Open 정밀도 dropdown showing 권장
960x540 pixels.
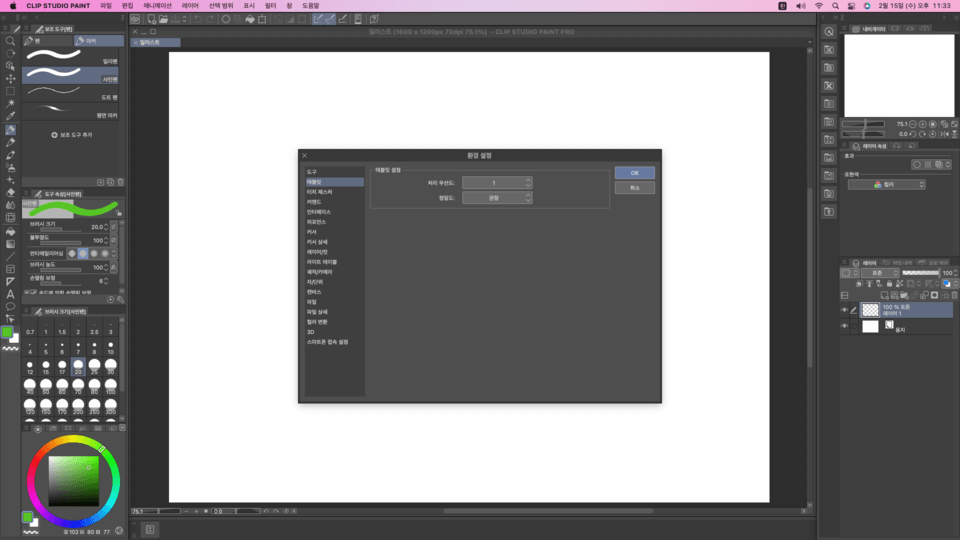497,198
